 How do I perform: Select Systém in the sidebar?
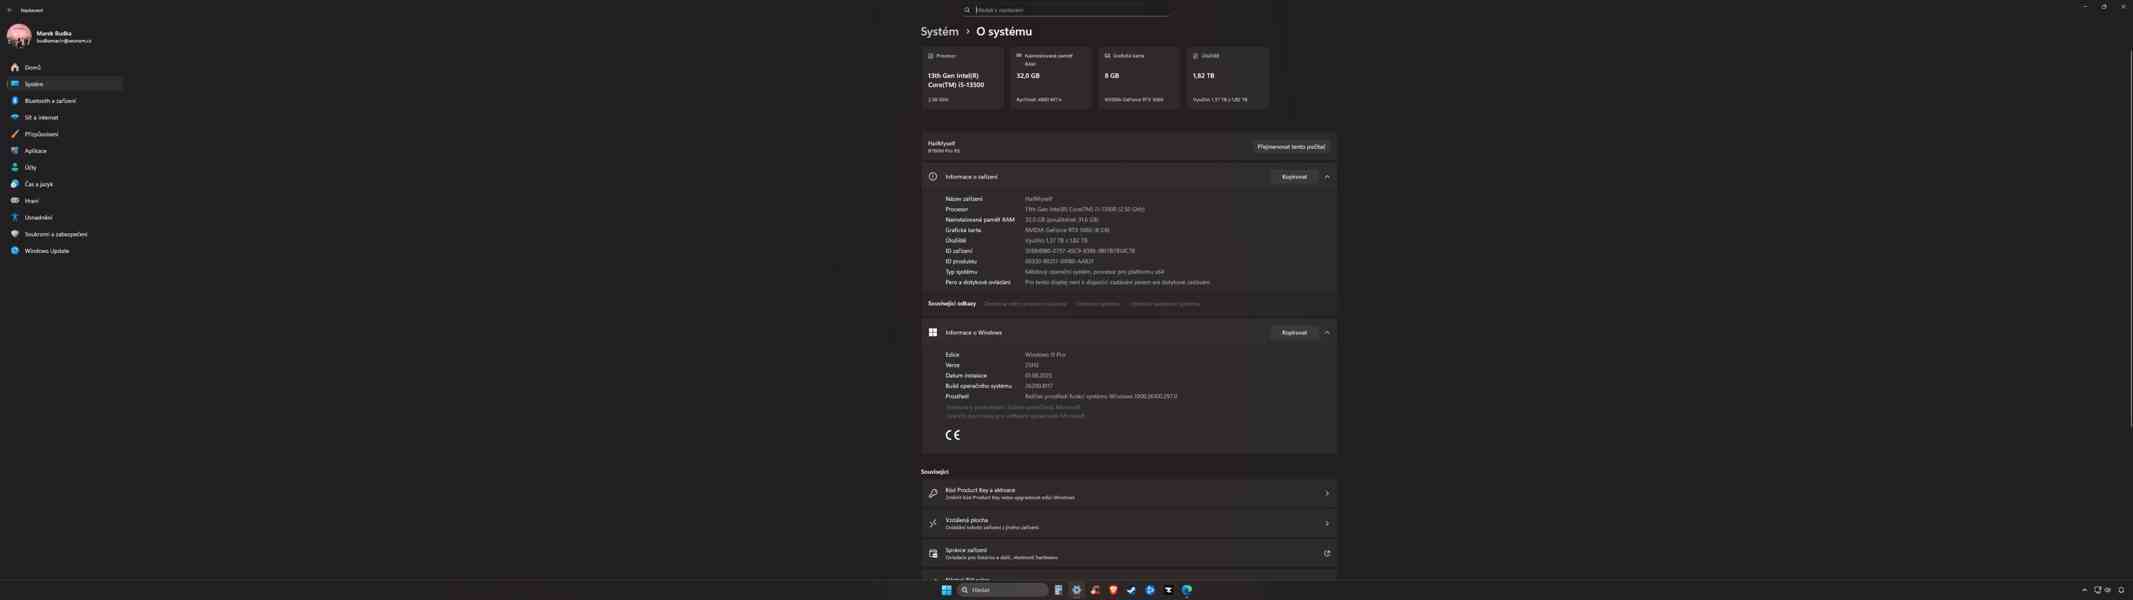pyautogui.click(x=64, y=84)
